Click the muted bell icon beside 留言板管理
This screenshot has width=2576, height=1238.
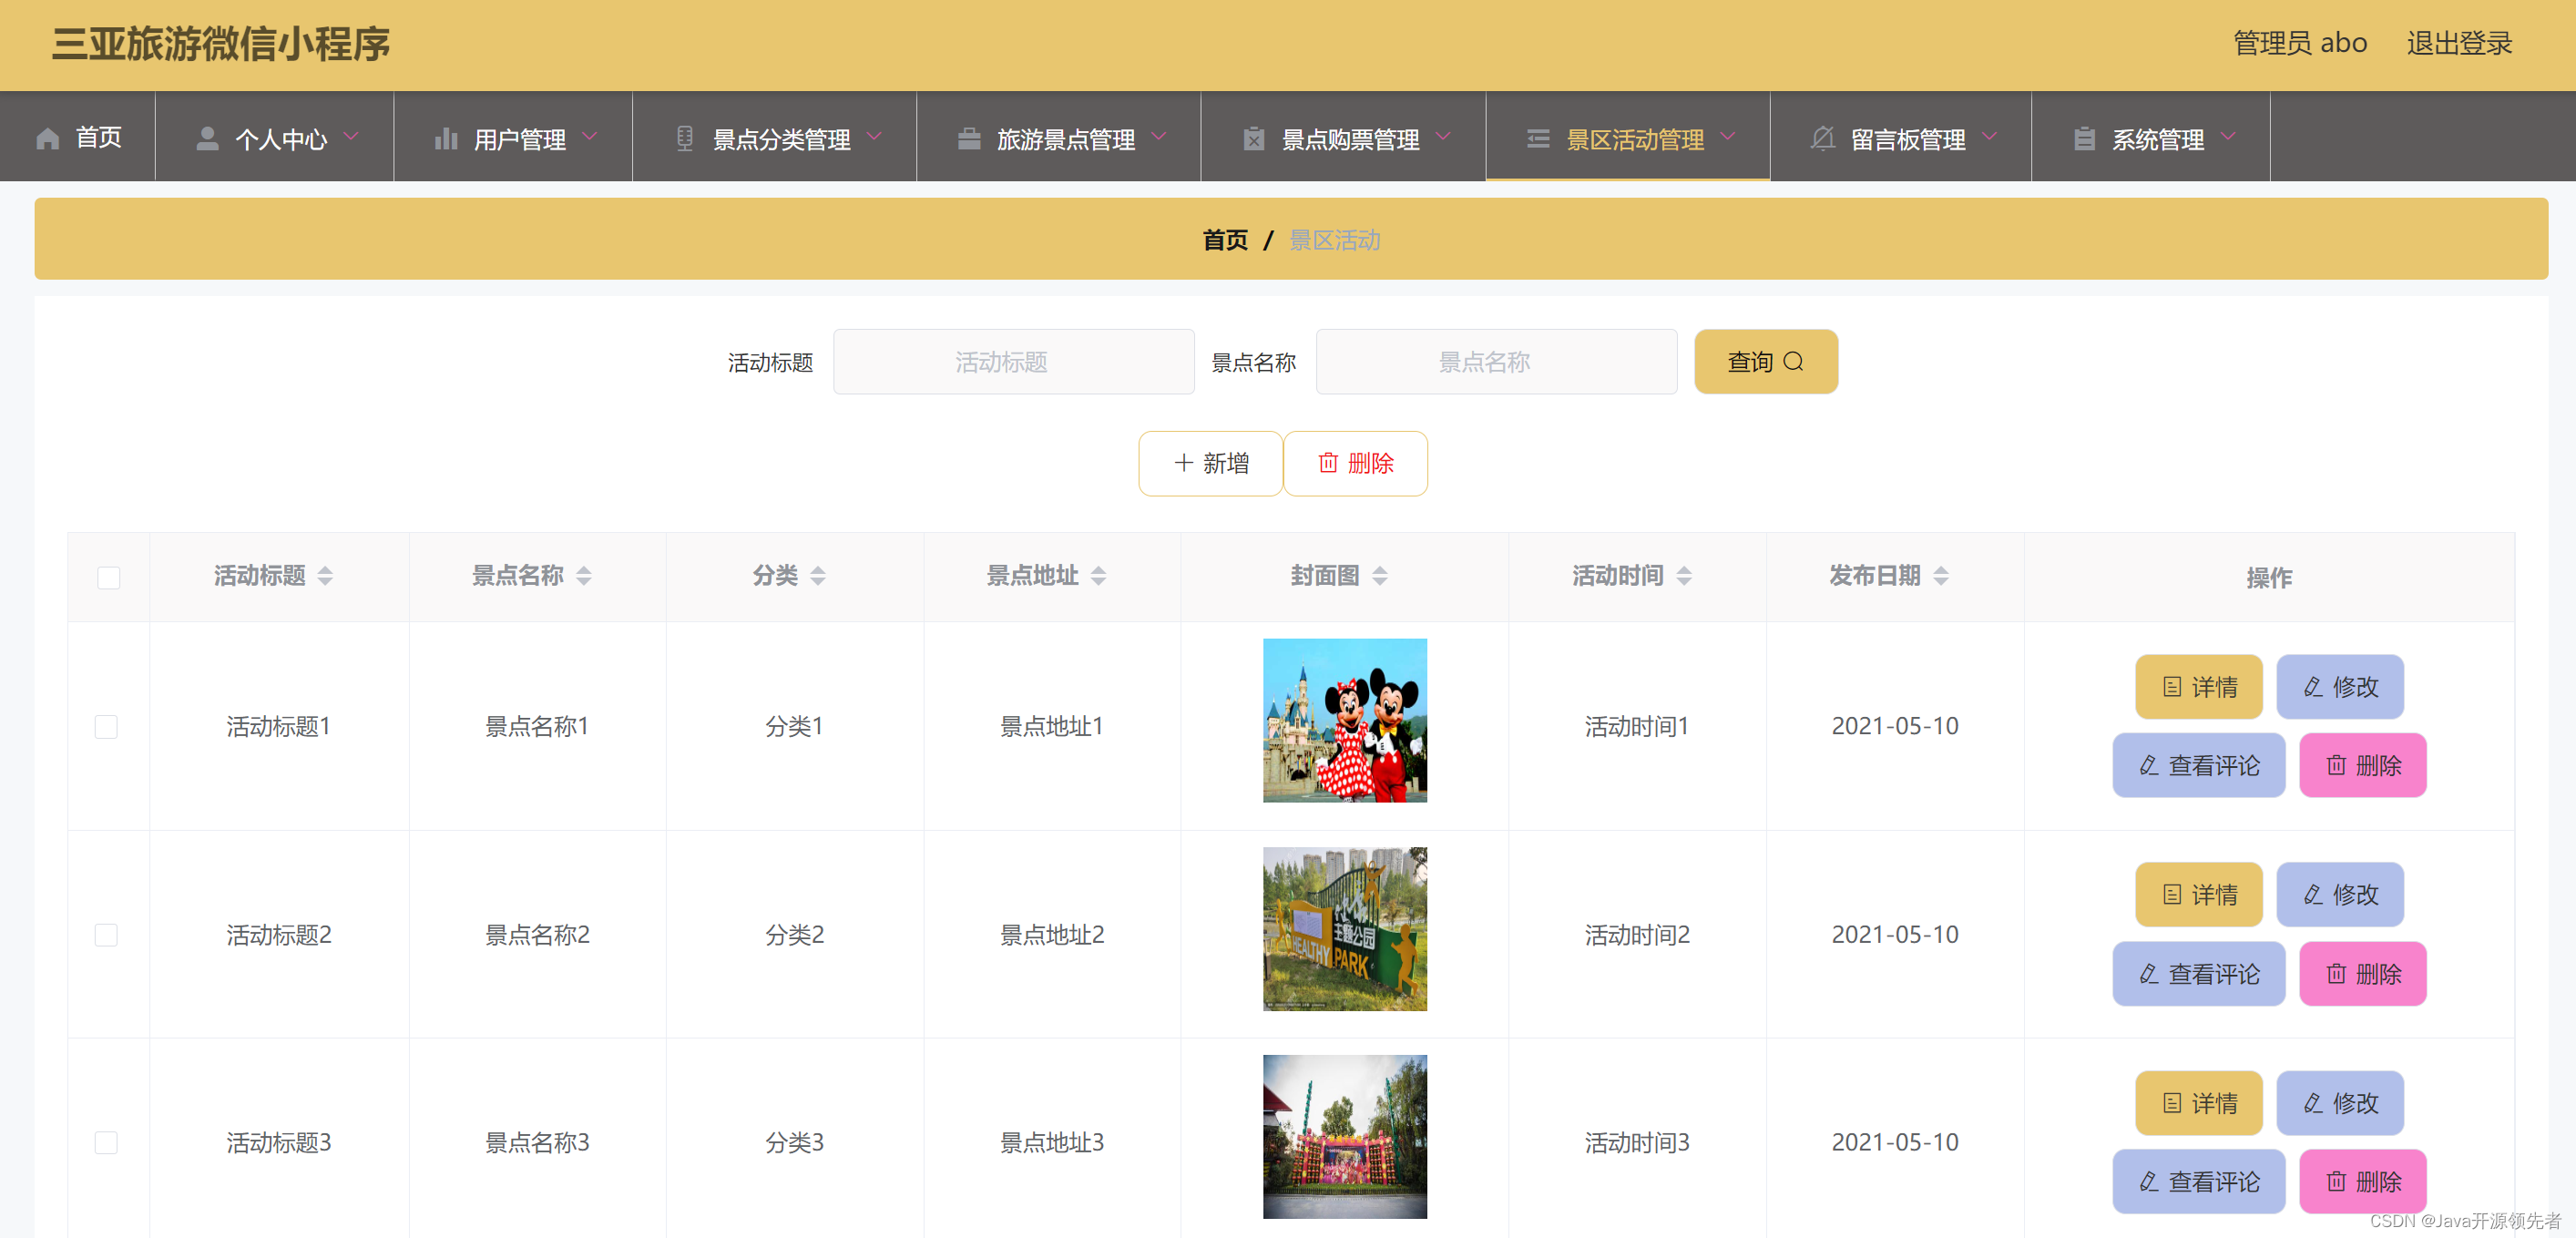[1822, 138]
